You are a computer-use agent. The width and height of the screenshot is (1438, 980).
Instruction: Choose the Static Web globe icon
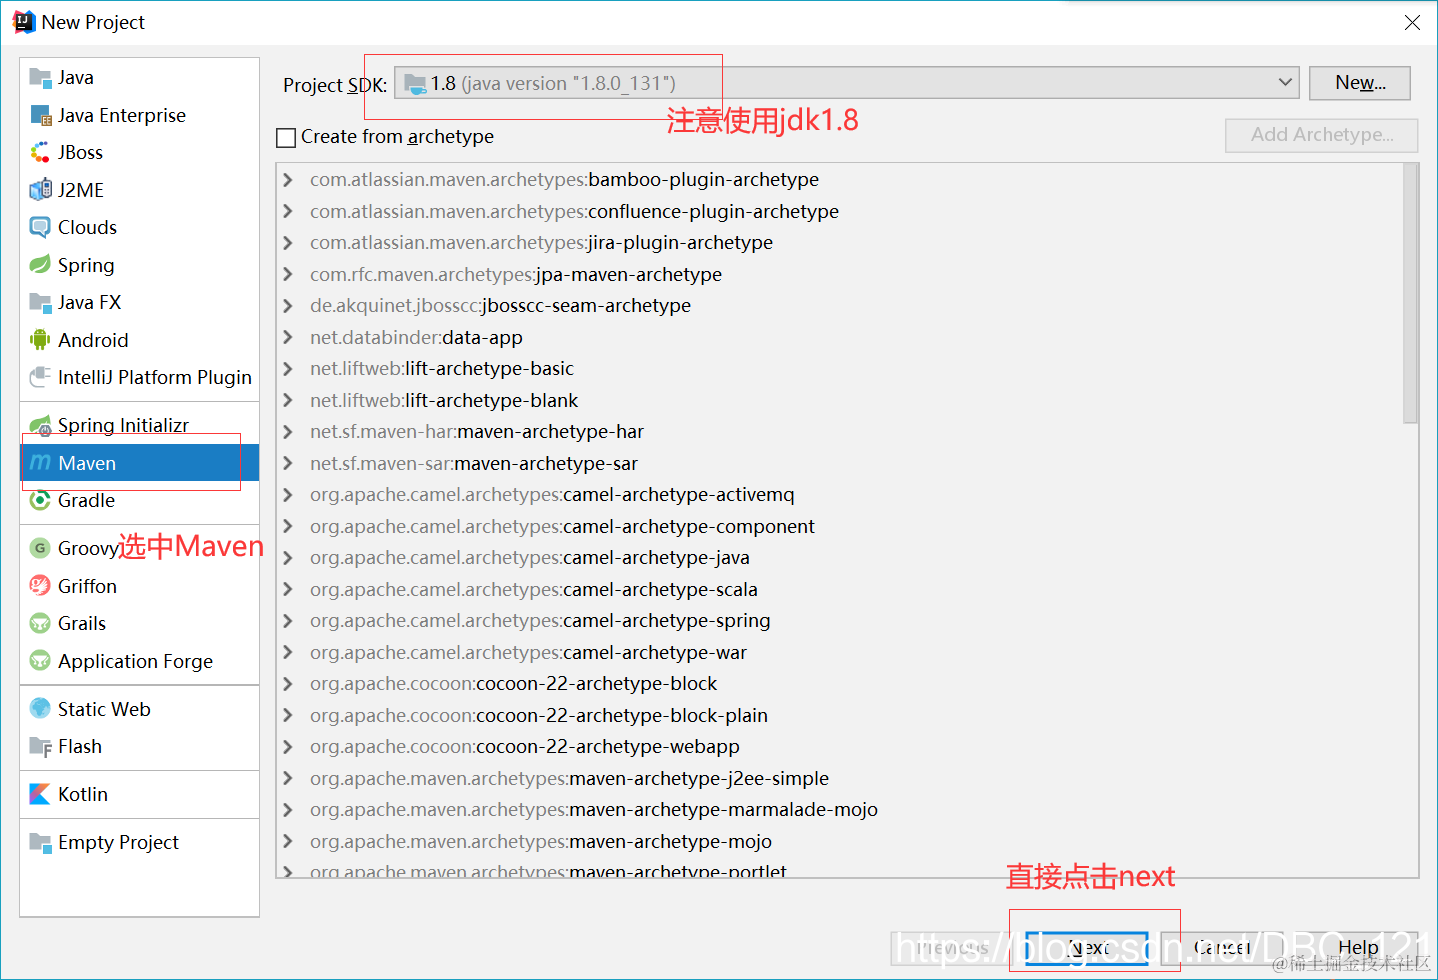click(40, 709)
